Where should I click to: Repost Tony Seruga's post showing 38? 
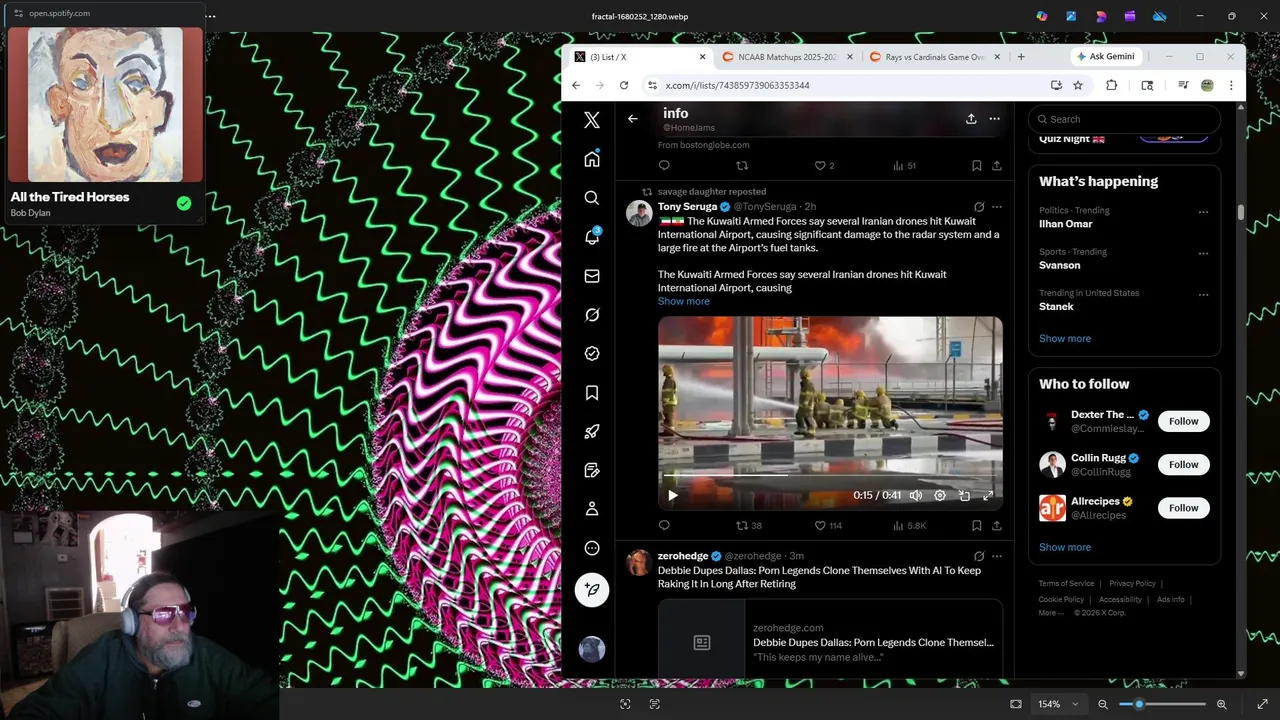pos(748,525)
